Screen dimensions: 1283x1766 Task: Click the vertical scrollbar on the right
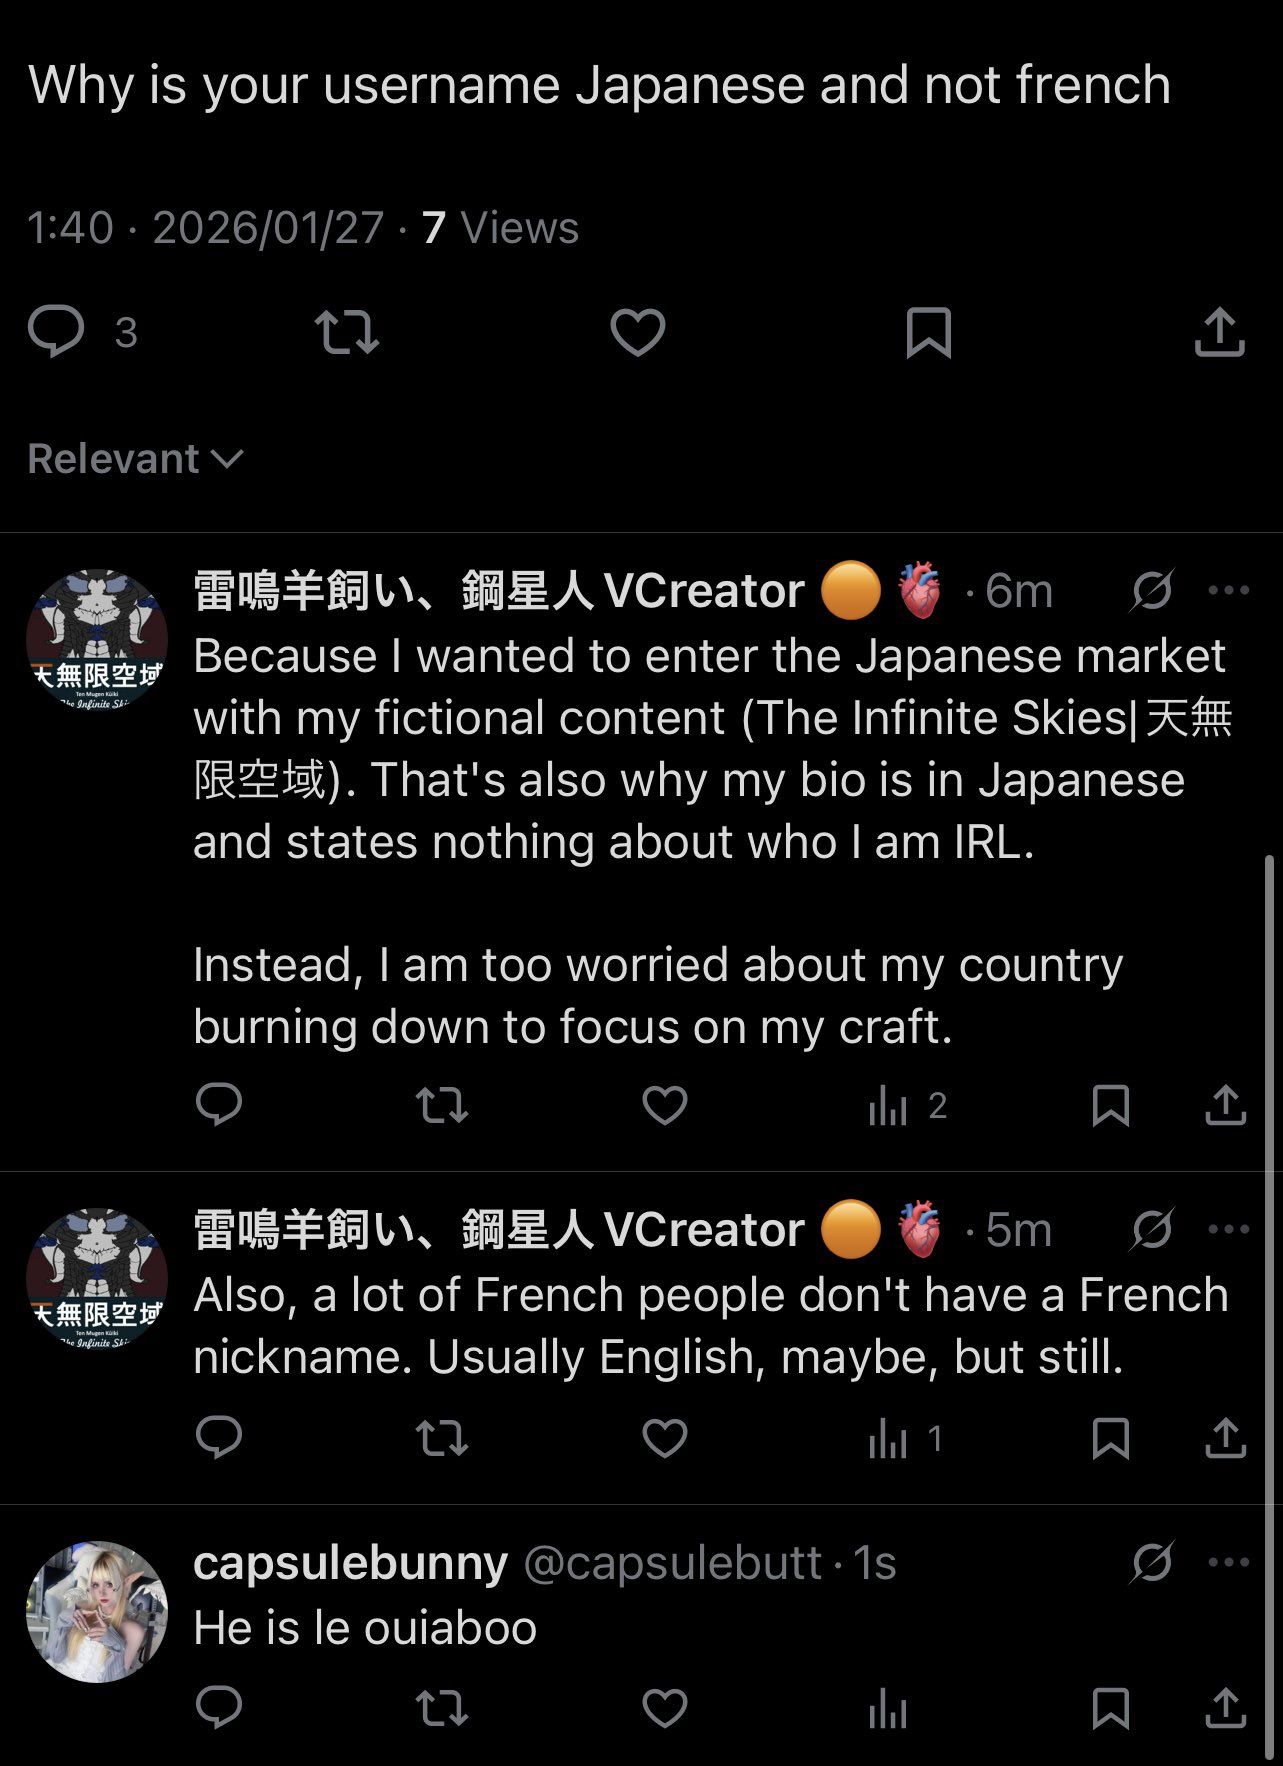pos(1271,1300)
